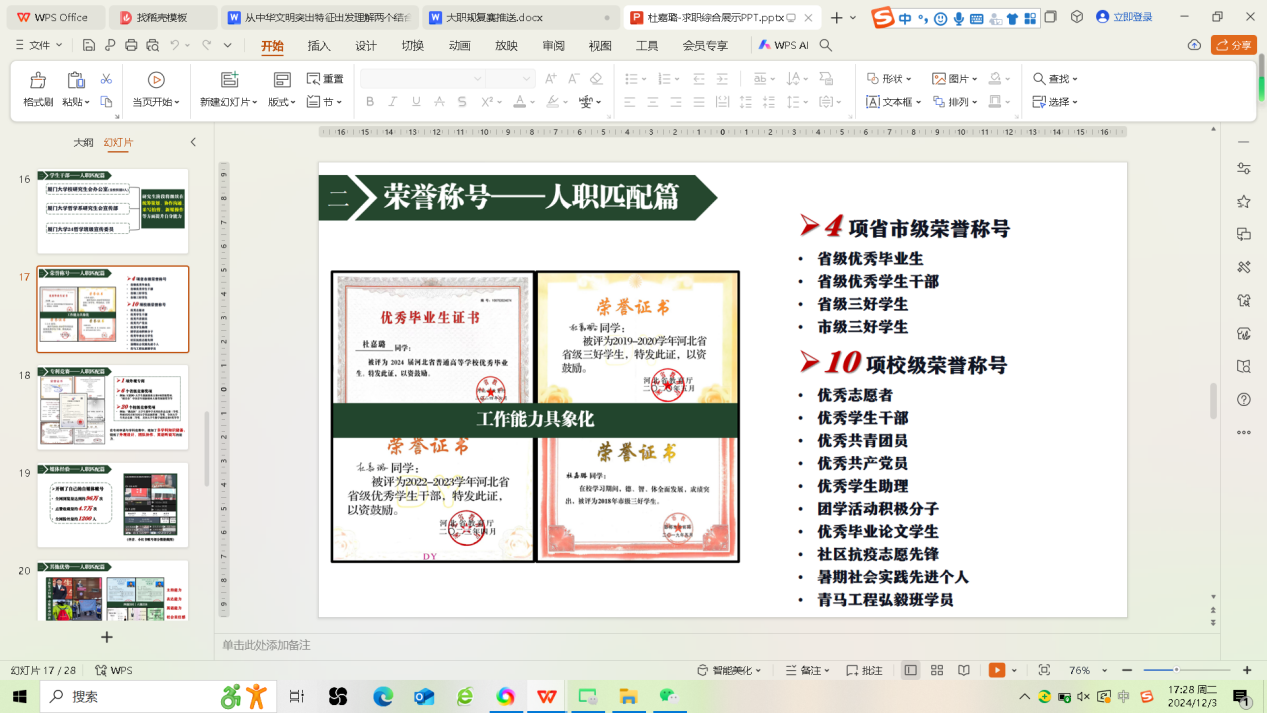Open the 76% zoom level dropdown
The height and width of the screenshot is (713, 1267).
click(1086, 670)
